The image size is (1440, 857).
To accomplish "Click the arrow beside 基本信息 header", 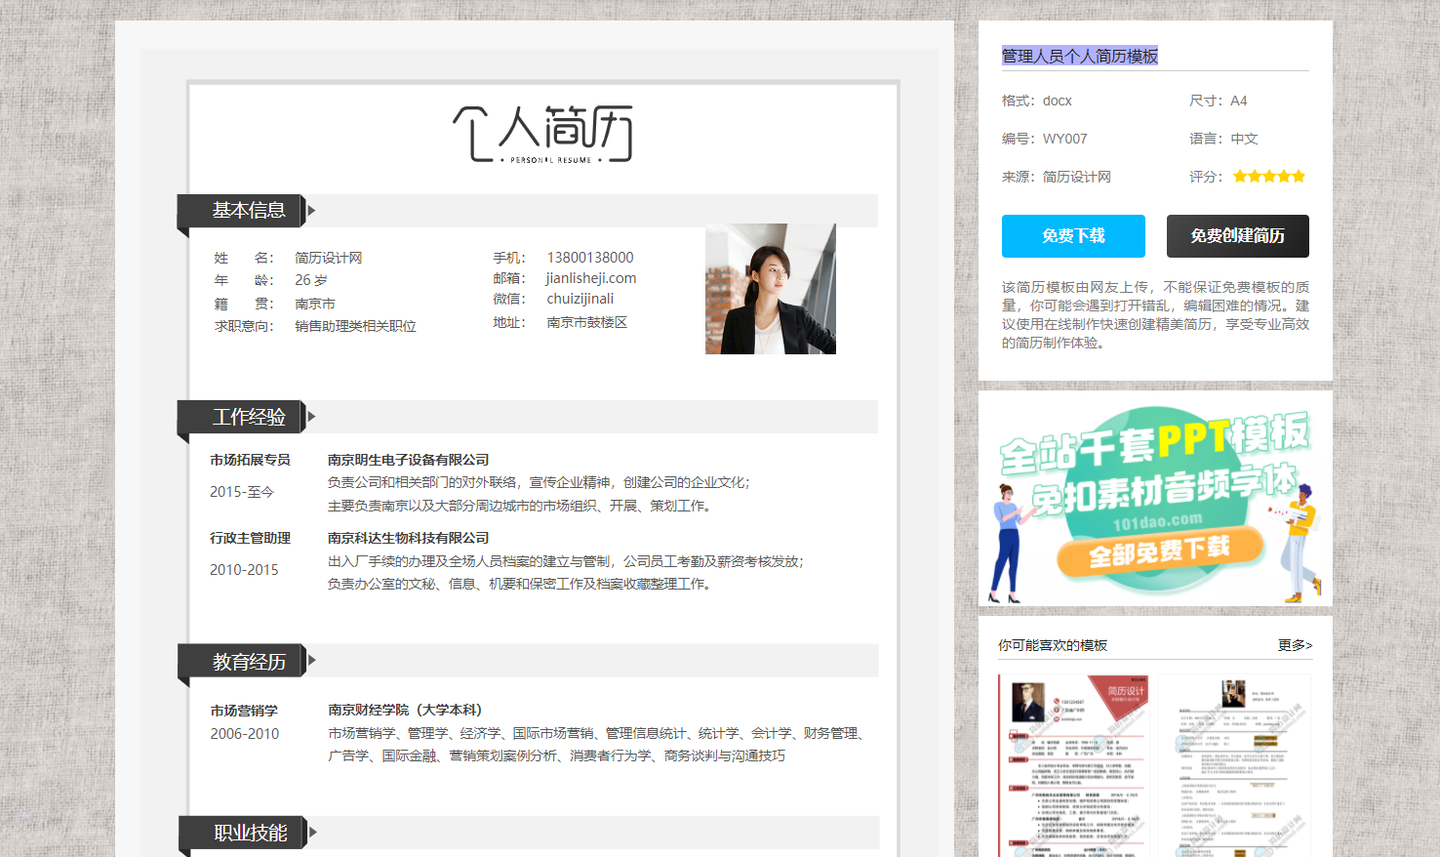I will coord(312,210).
